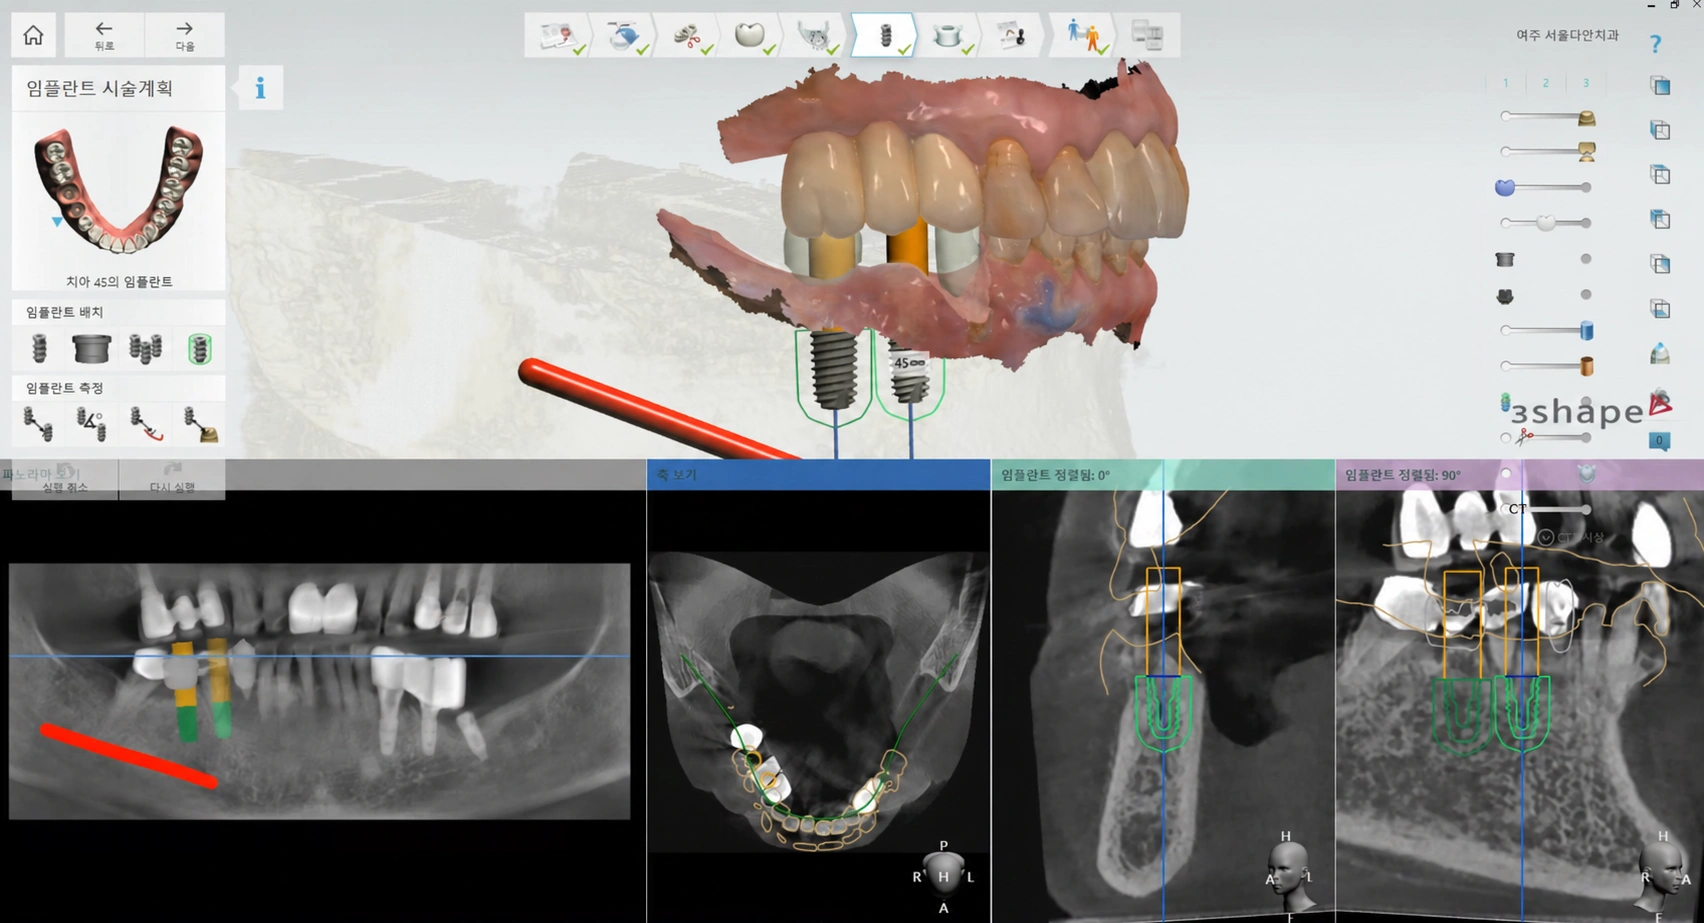The height and width of the screenshot is (923, 1704).
Task: Open the handover to partner workflow step
Action: 1081,36
